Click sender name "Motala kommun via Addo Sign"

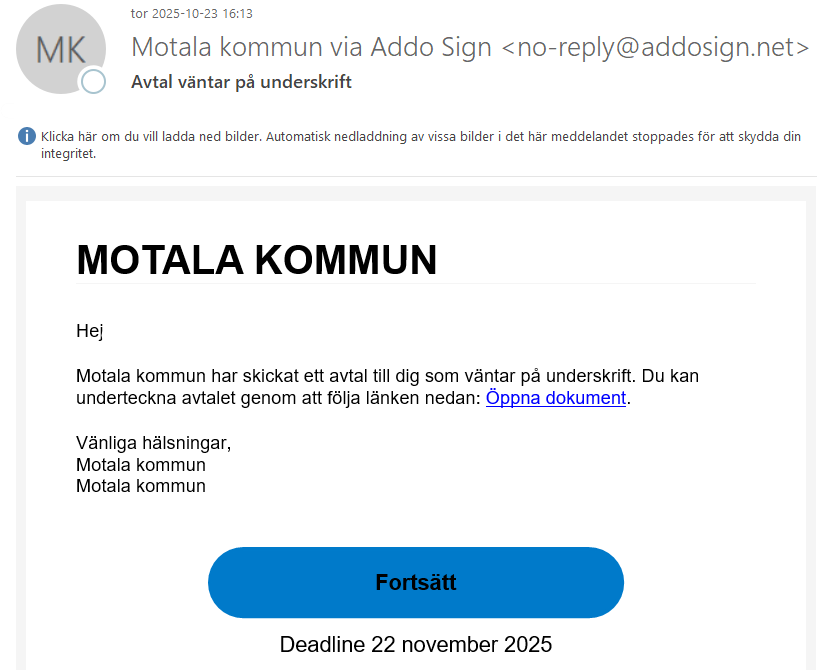point(312,47)
